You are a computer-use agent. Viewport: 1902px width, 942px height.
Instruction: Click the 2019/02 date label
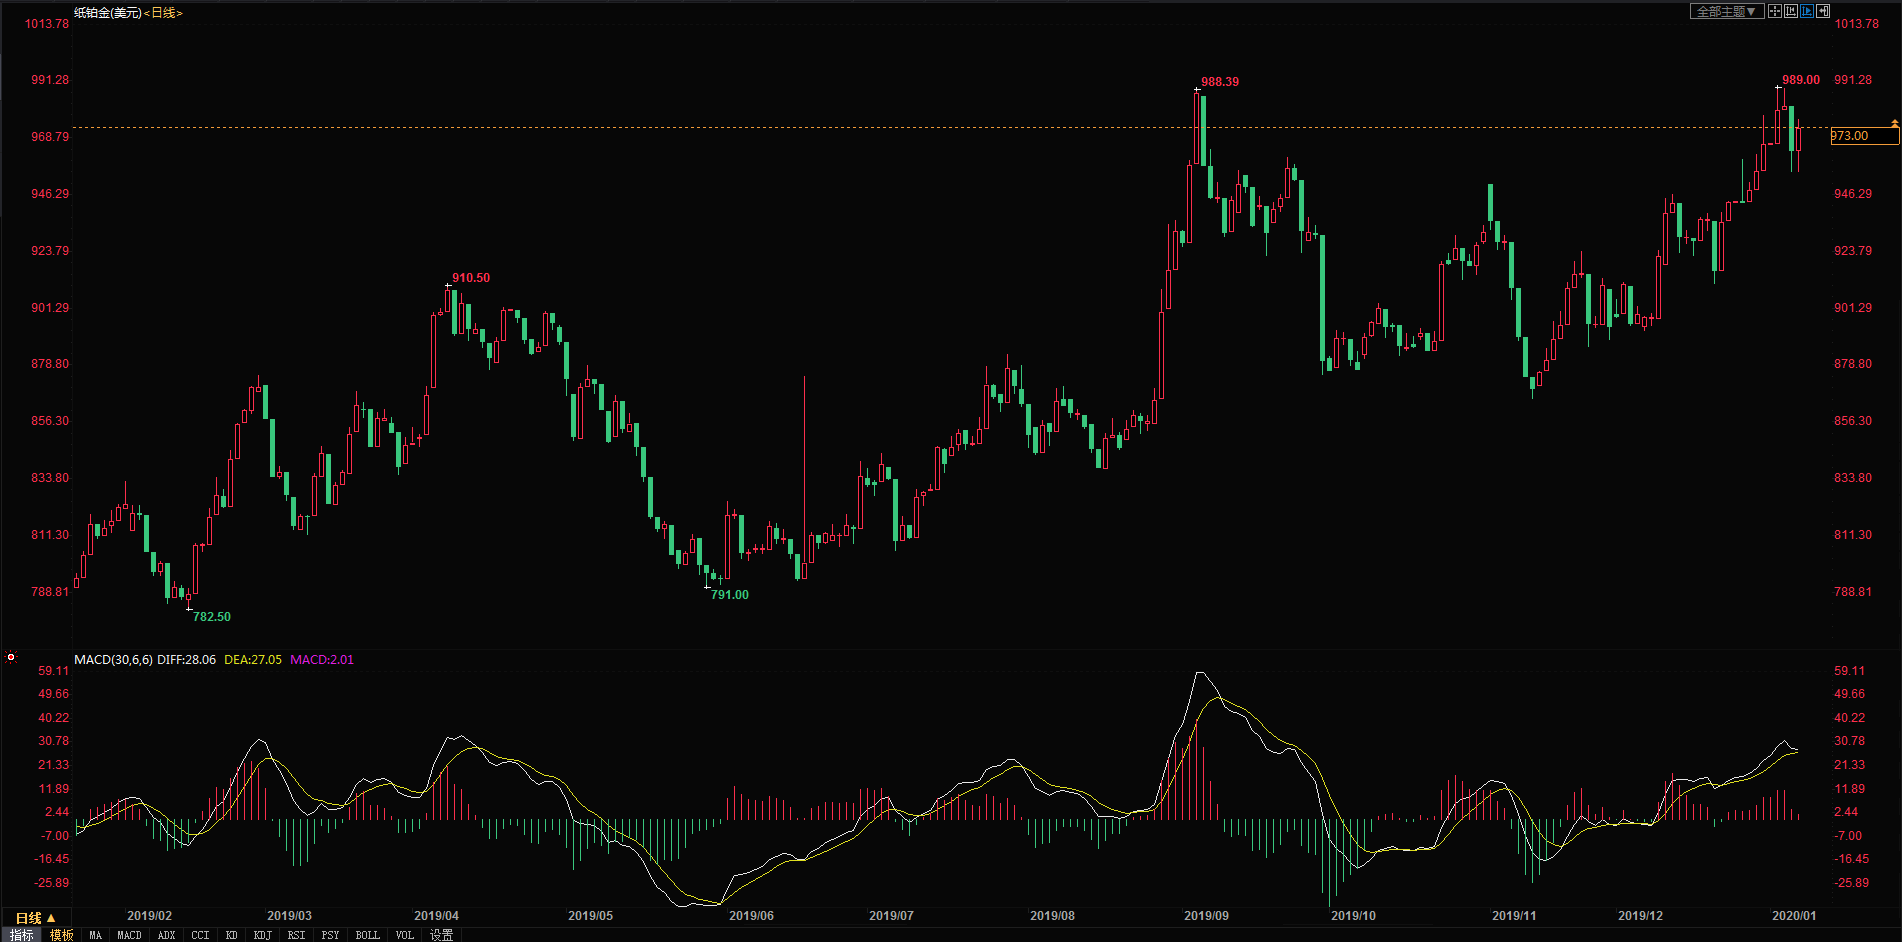pyautogui.click(x=149, y=915)
